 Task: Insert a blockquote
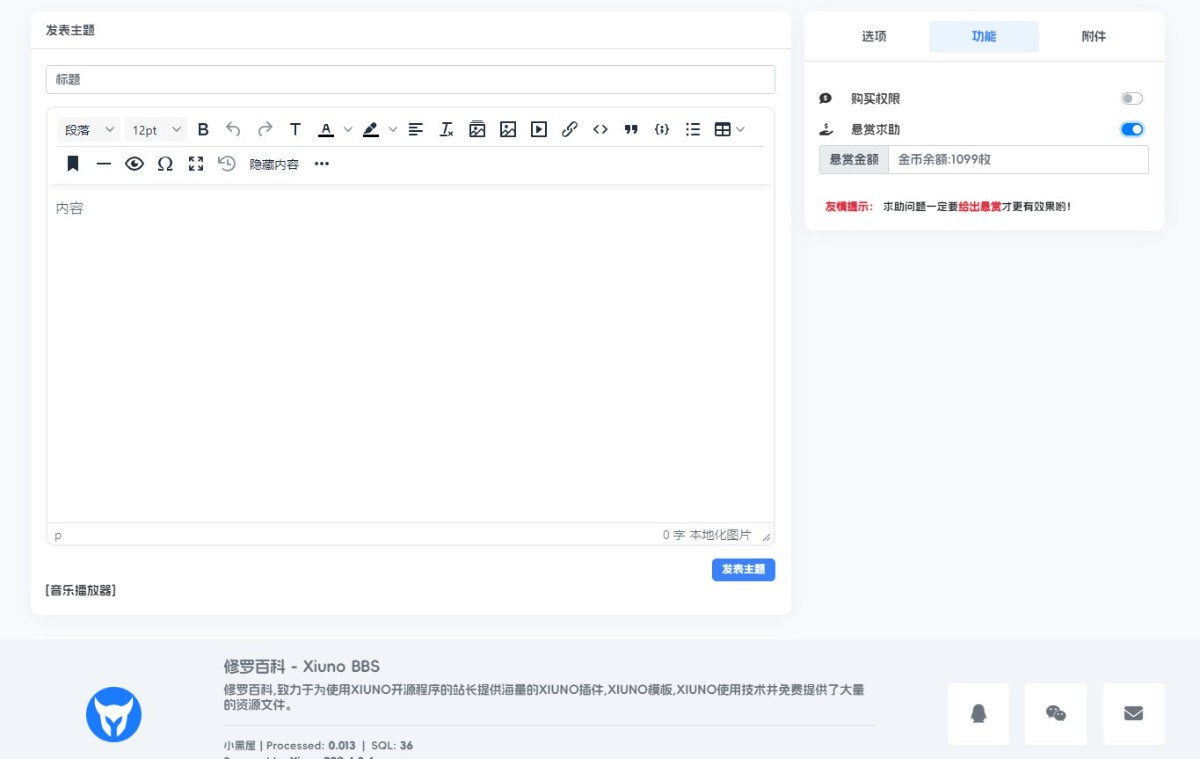(x=631, y=129)
